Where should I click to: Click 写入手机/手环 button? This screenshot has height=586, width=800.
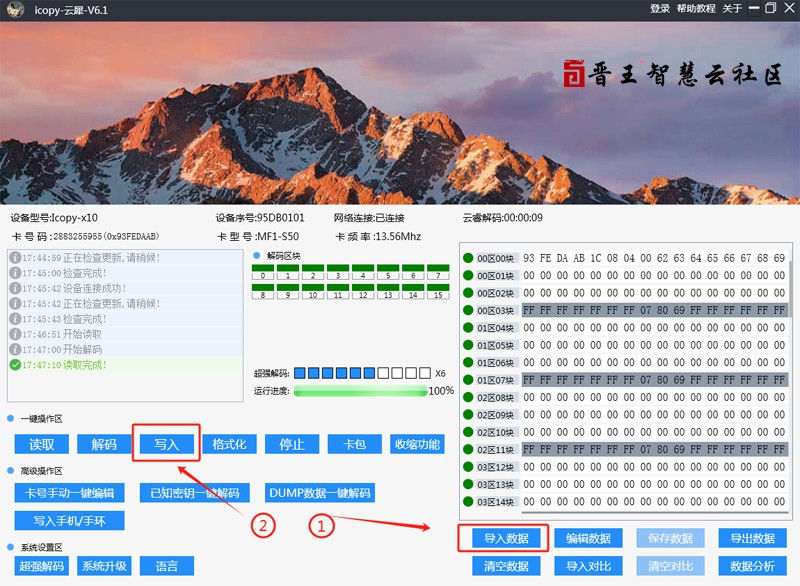pos(69,521)
